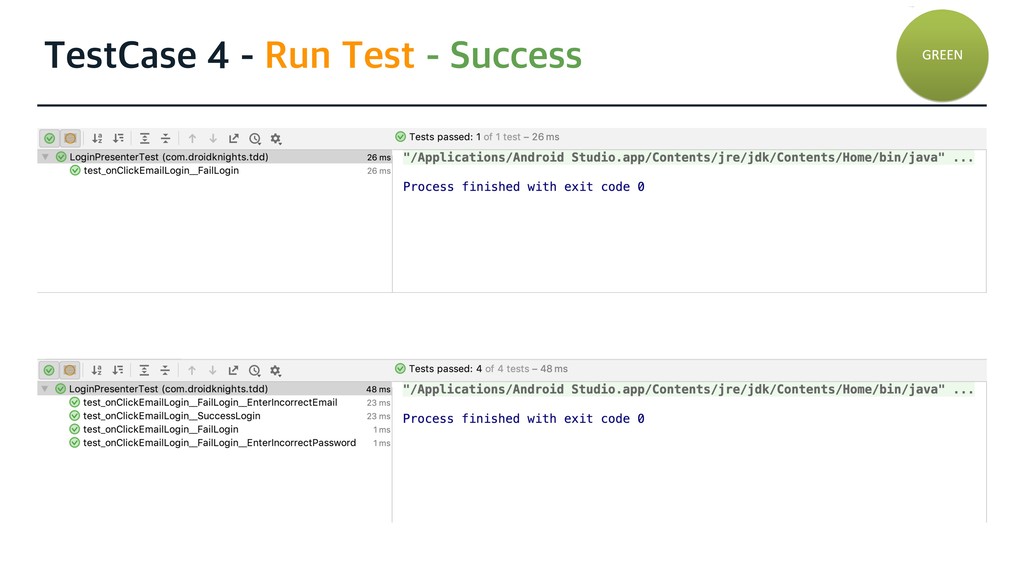Click expand all icon in upper test toolbar
The width and height of the screenshot is (1024, 576).
pyautogui.click(x=145, y=138)
